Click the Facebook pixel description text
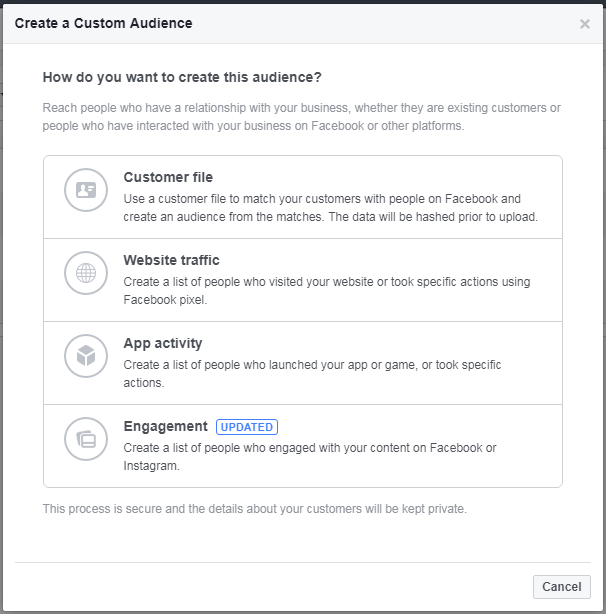 click(327, 291)
